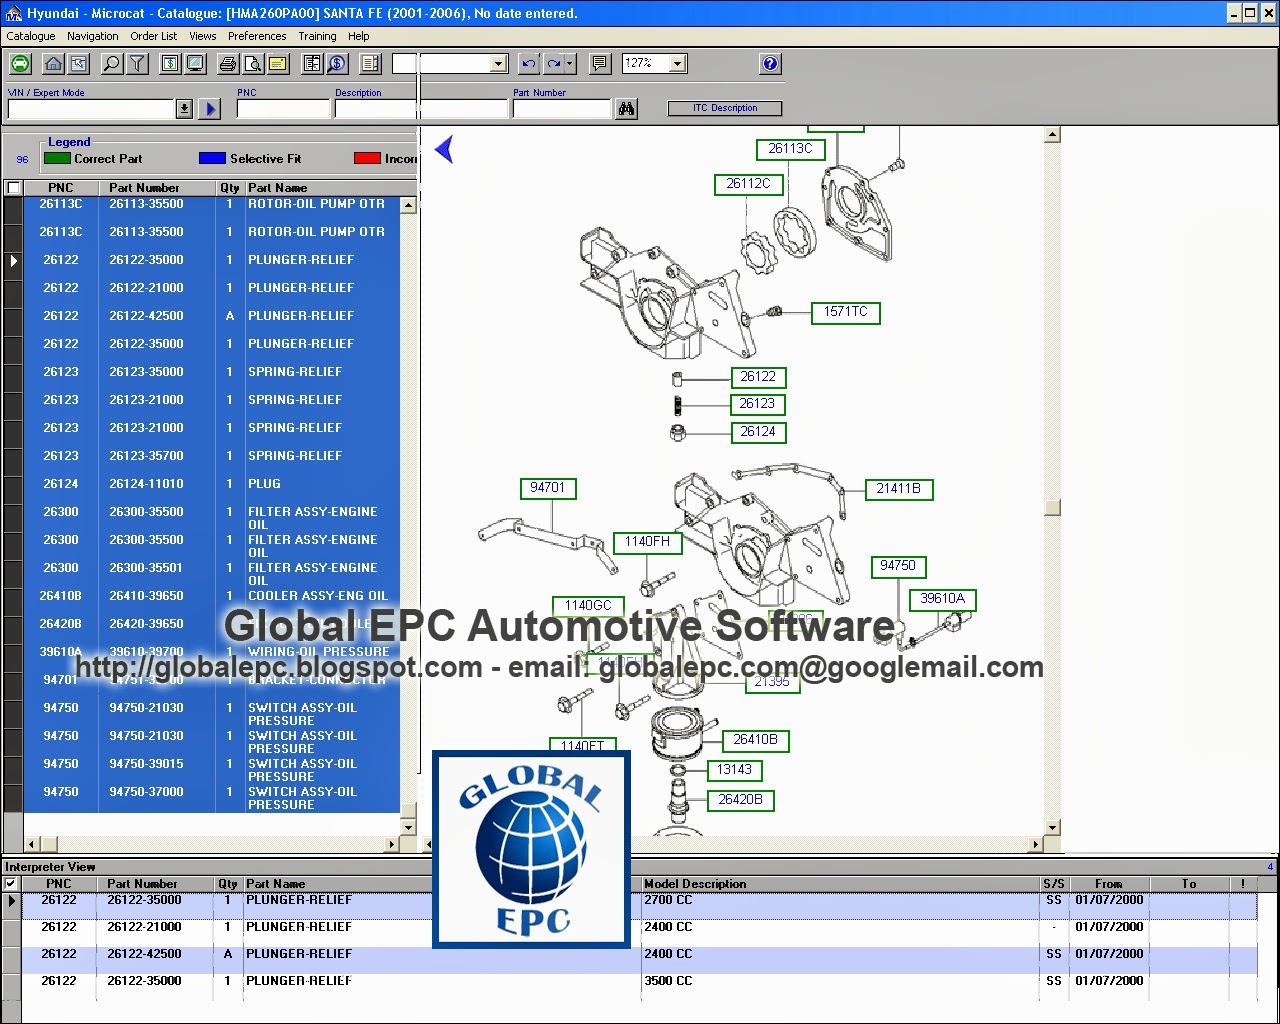The height and width of the screenshot is (1024, 1280).
Task: Click the blue Selective Fit legend swatch
Action: click(212, 158)
